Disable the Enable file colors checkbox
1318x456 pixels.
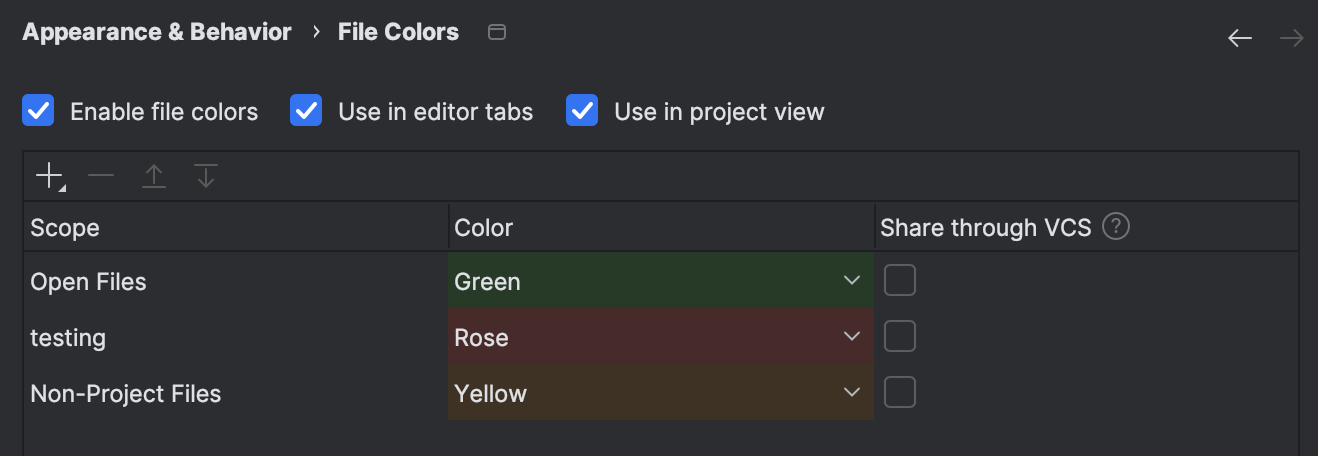(38, 111)
